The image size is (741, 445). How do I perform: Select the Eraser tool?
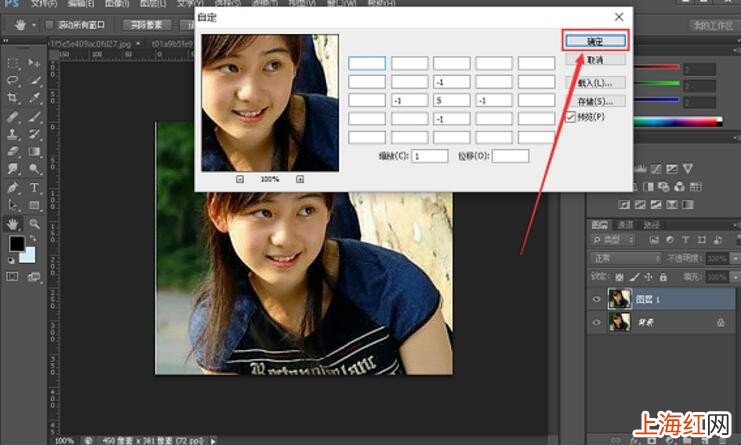[13, 152]
